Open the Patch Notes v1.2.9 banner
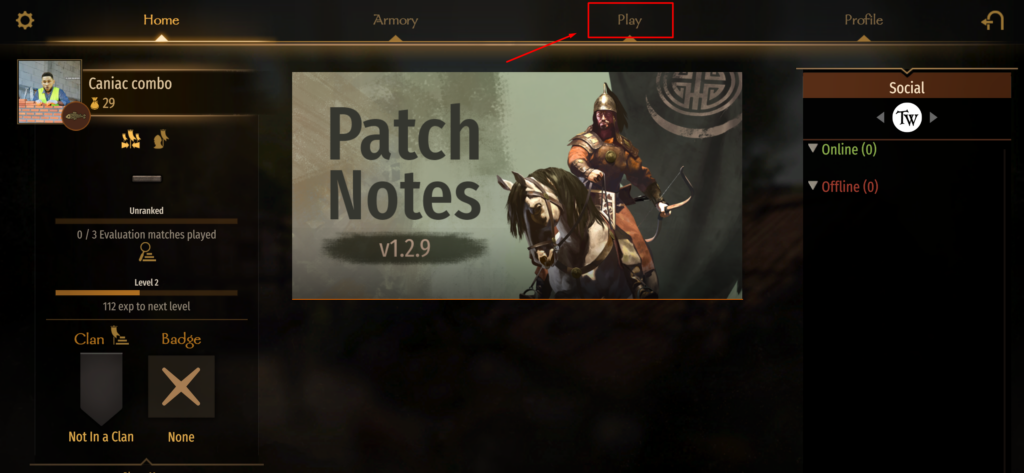 [517, 186]
